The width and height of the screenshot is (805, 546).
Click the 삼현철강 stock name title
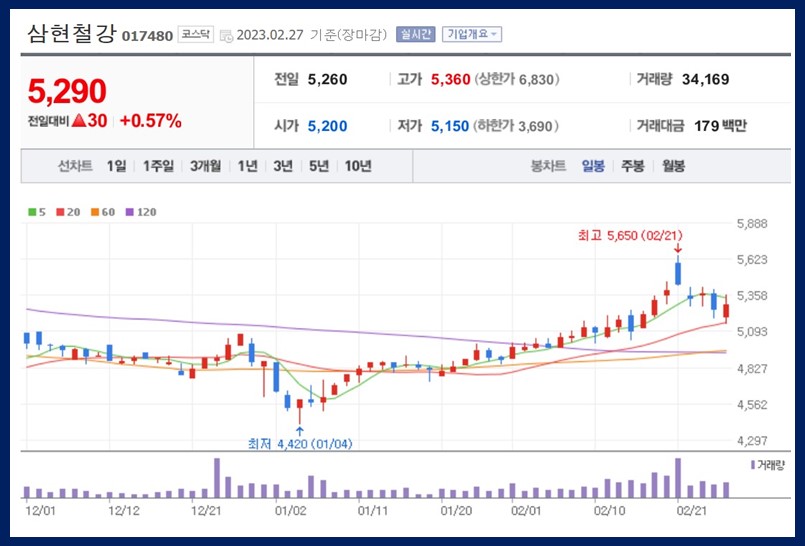pyautogui.click(x=72, y=33)
